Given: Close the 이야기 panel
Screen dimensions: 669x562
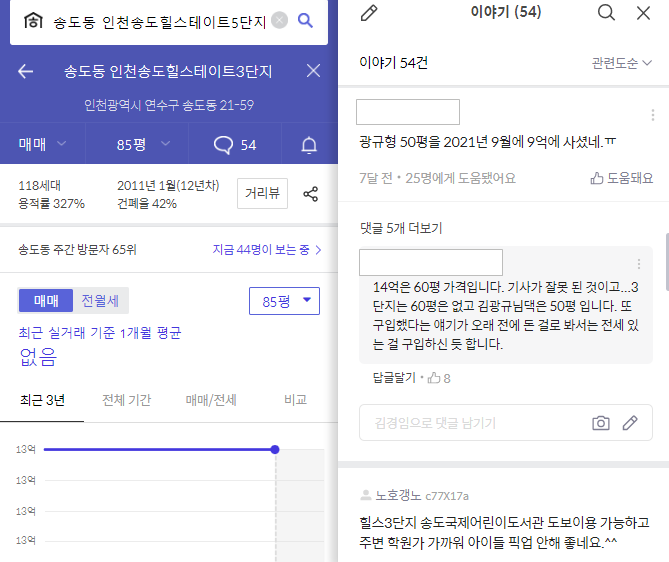Looking at the screenshot, I should pyautogui.click(x=643, y=13).
